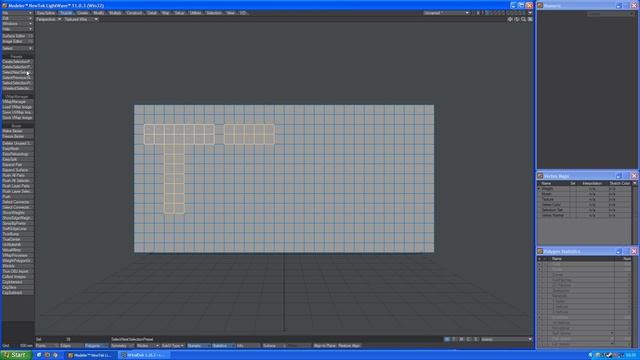Select Weight row in Vertex Maps
Screen dimensions: 640x360
coord(584,189)
